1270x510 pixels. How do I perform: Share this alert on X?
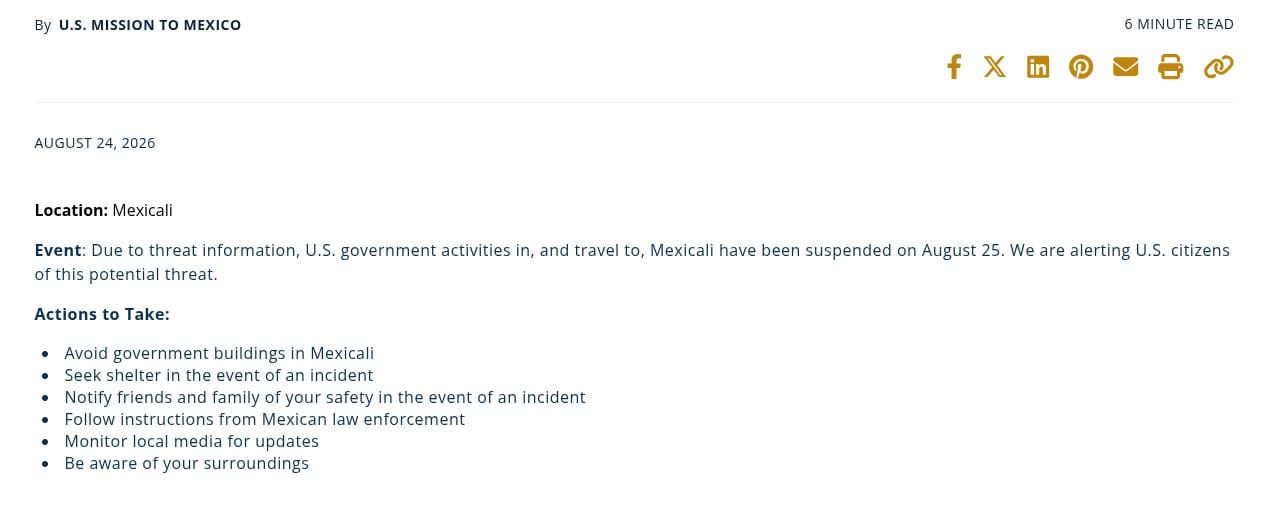[994, 67]
